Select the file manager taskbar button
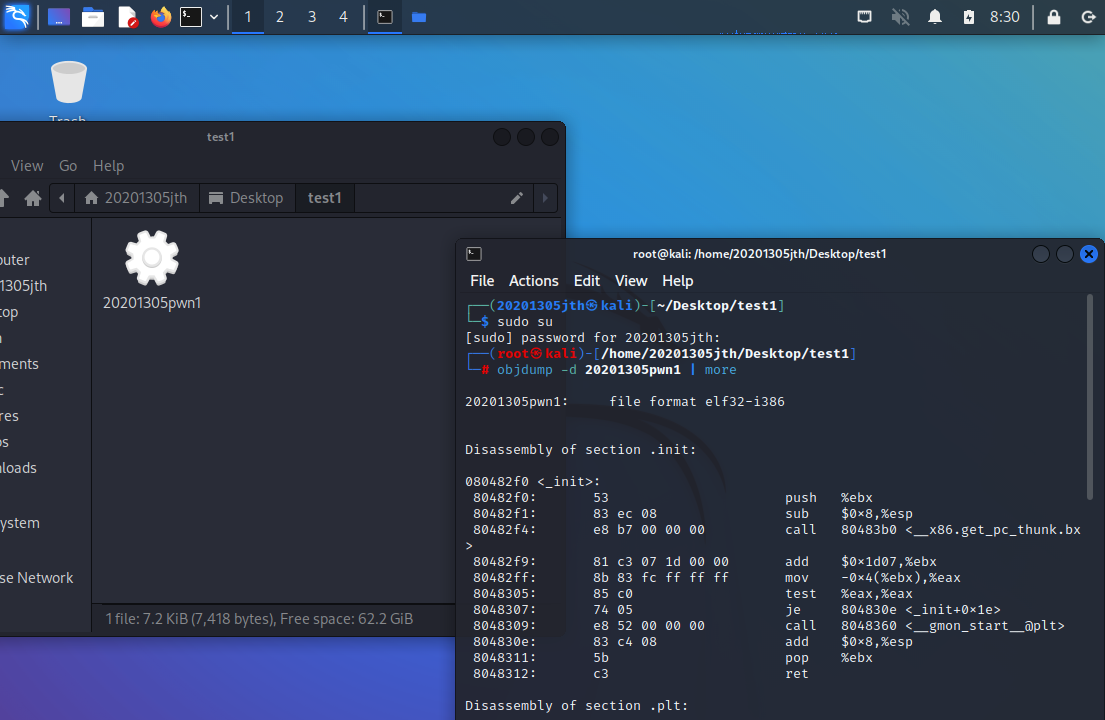 (419, 17)
